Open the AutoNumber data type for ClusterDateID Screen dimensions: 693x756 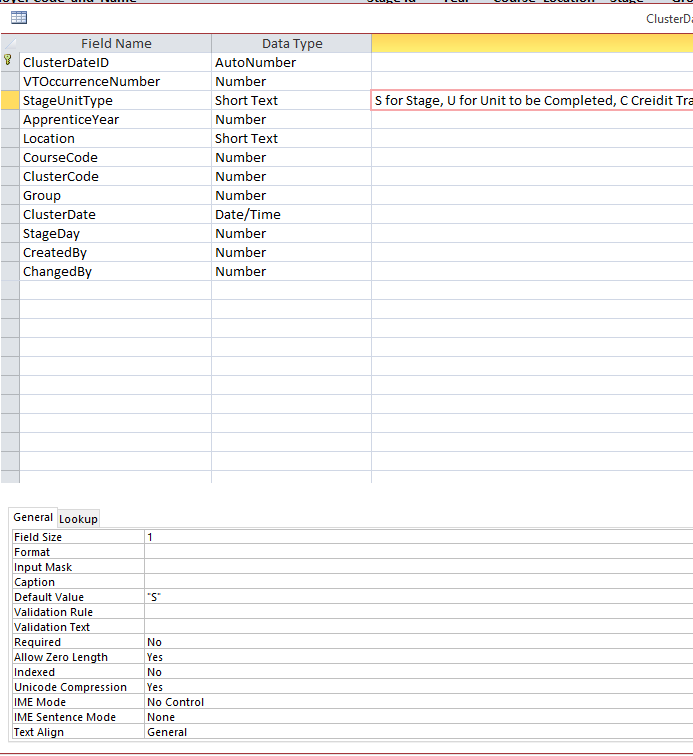pos(290,62)
